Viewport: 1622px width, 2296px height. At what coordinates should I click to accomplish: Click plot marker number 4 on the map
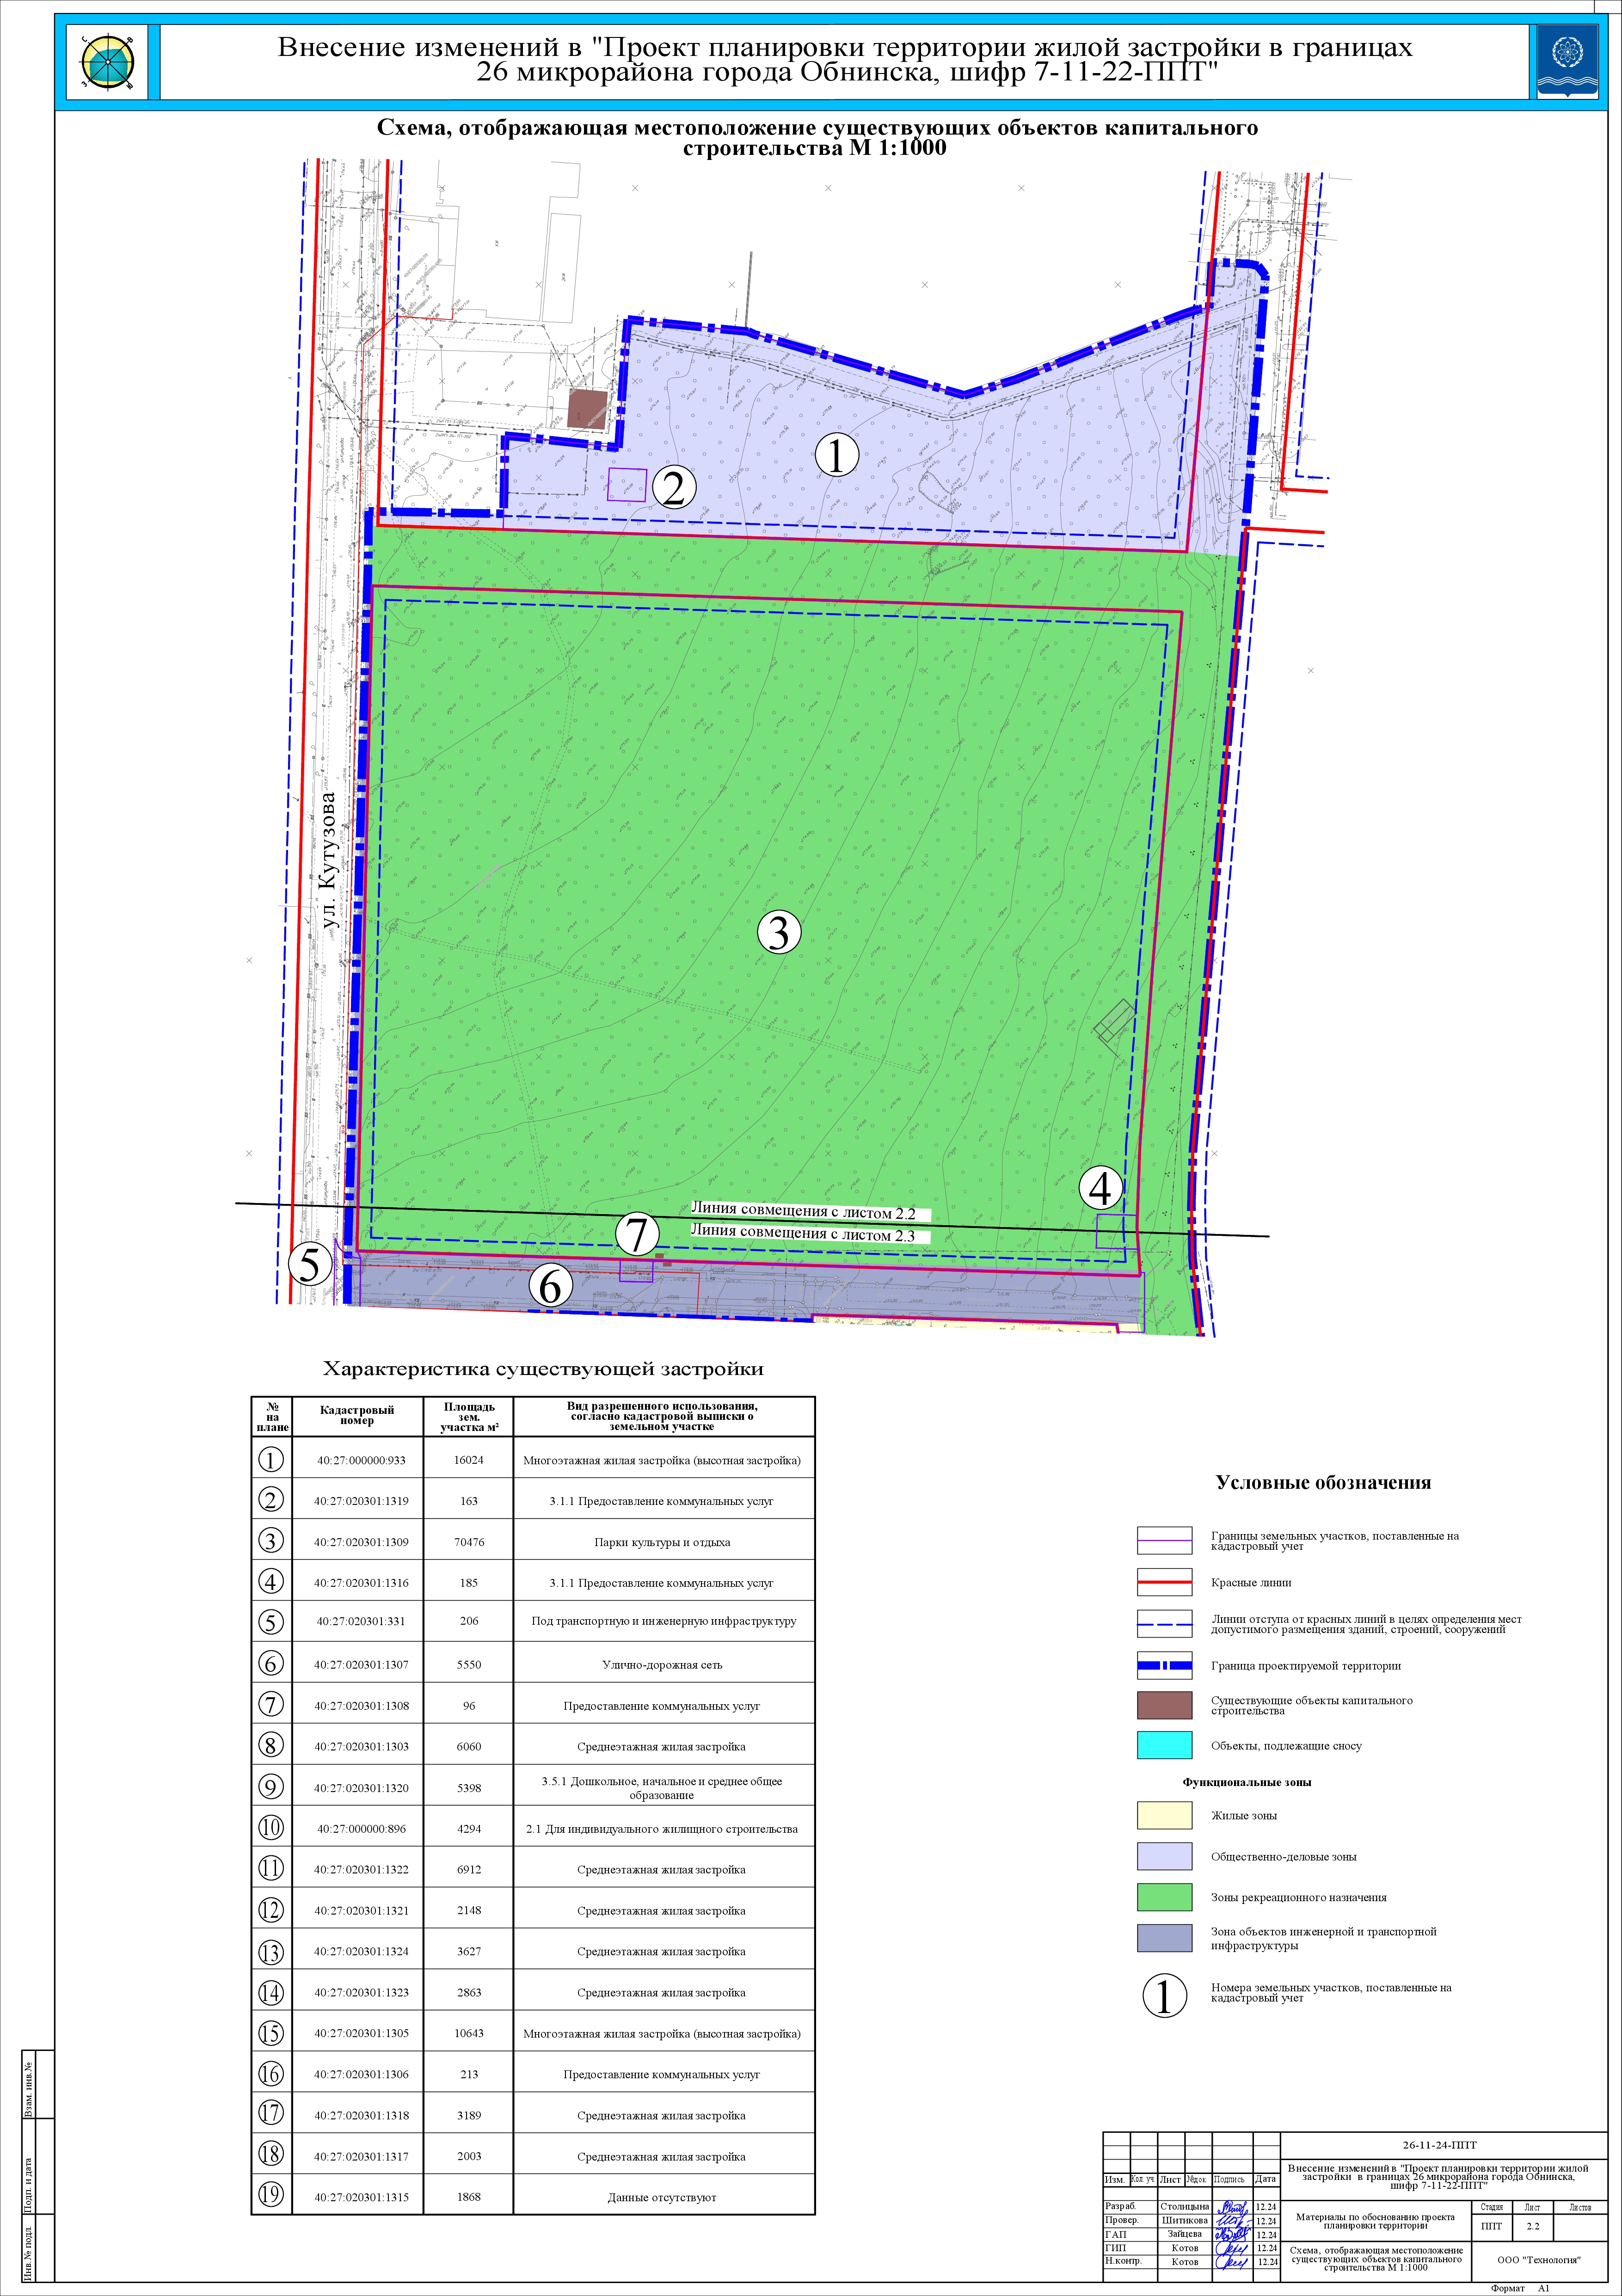pos(1100,1189)
